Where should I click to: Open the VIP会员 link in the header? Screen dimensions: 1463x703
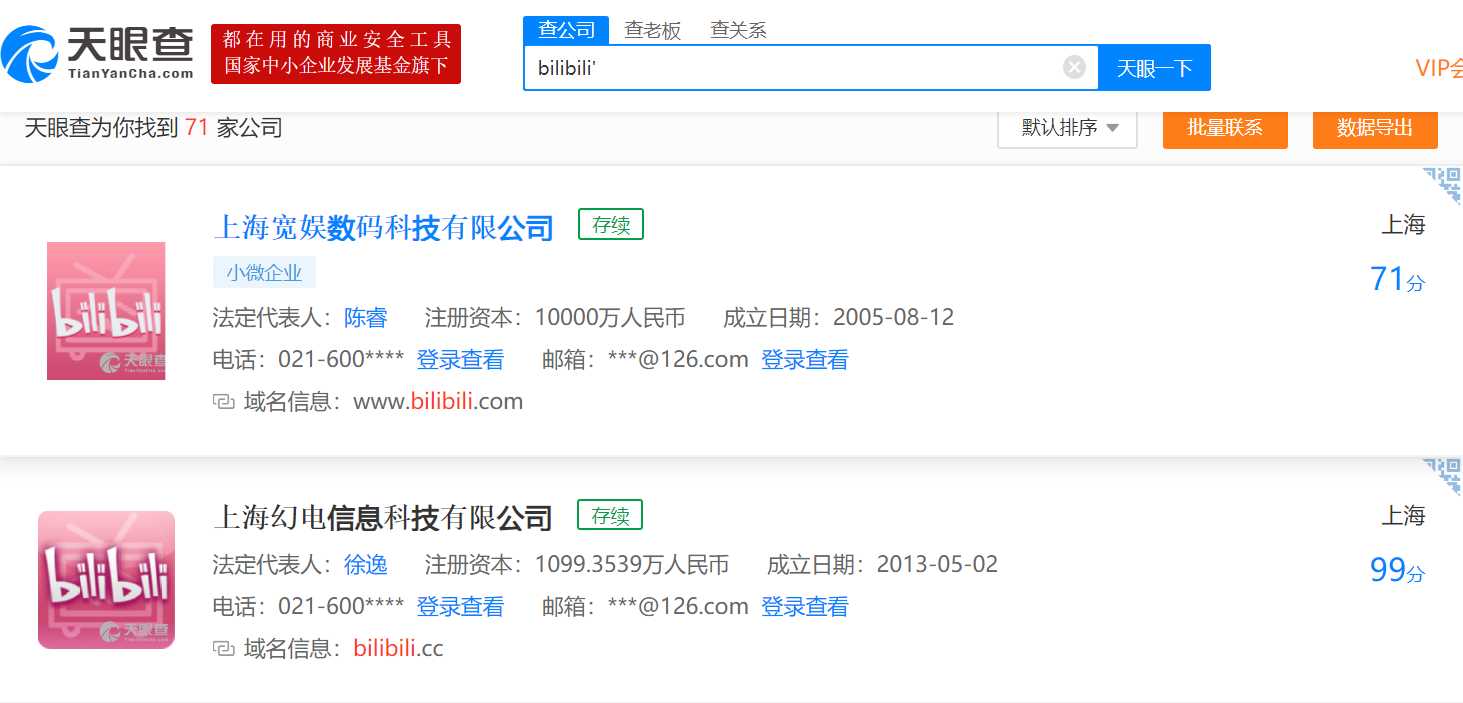(1438, 68)
